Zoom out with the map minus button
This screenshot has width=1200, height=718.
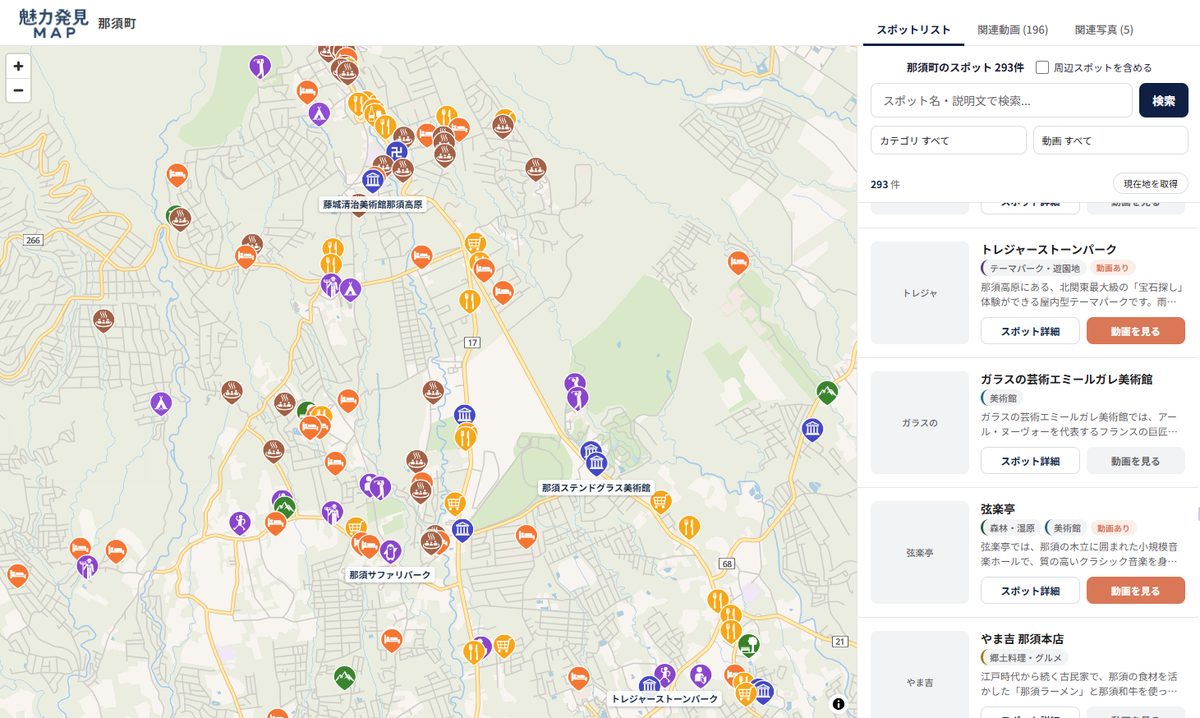click(x=18, y=90)
